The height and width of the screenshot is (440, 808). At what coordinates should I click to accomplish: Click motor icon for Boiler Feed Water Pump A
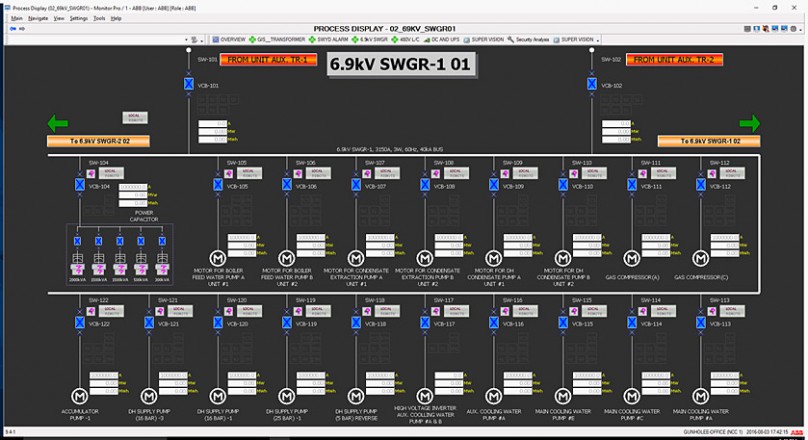coord(218,258)
